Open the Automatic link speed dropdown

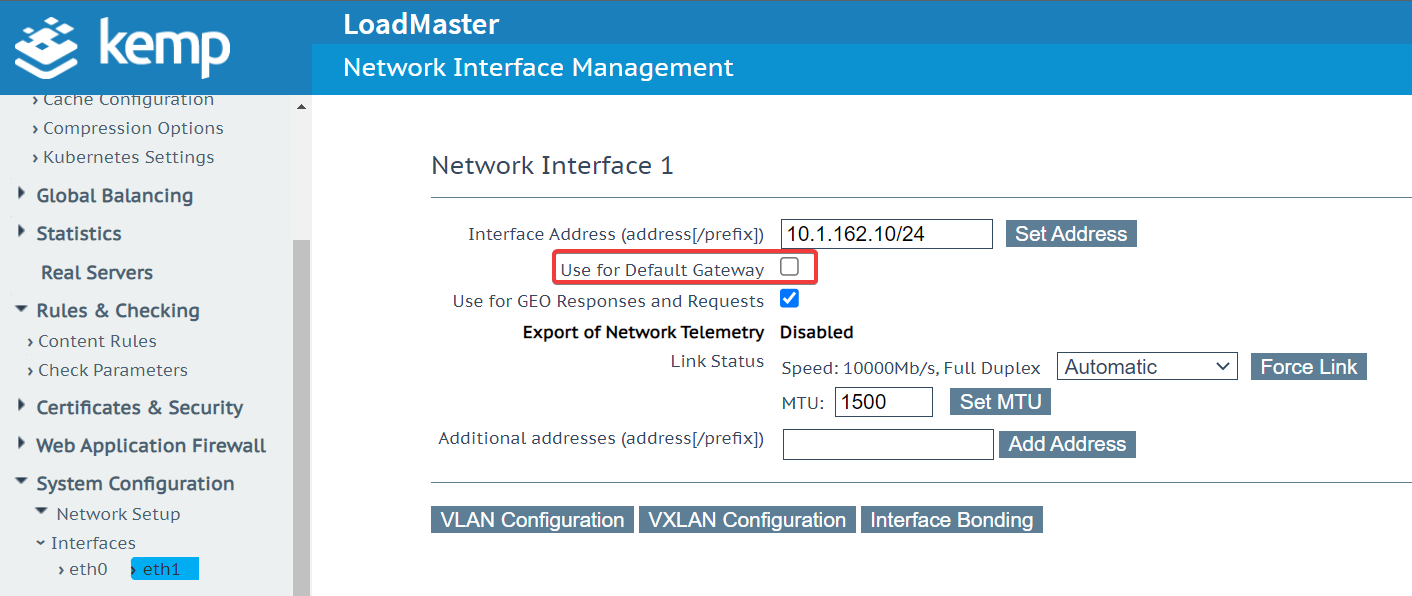[1147, 367]
